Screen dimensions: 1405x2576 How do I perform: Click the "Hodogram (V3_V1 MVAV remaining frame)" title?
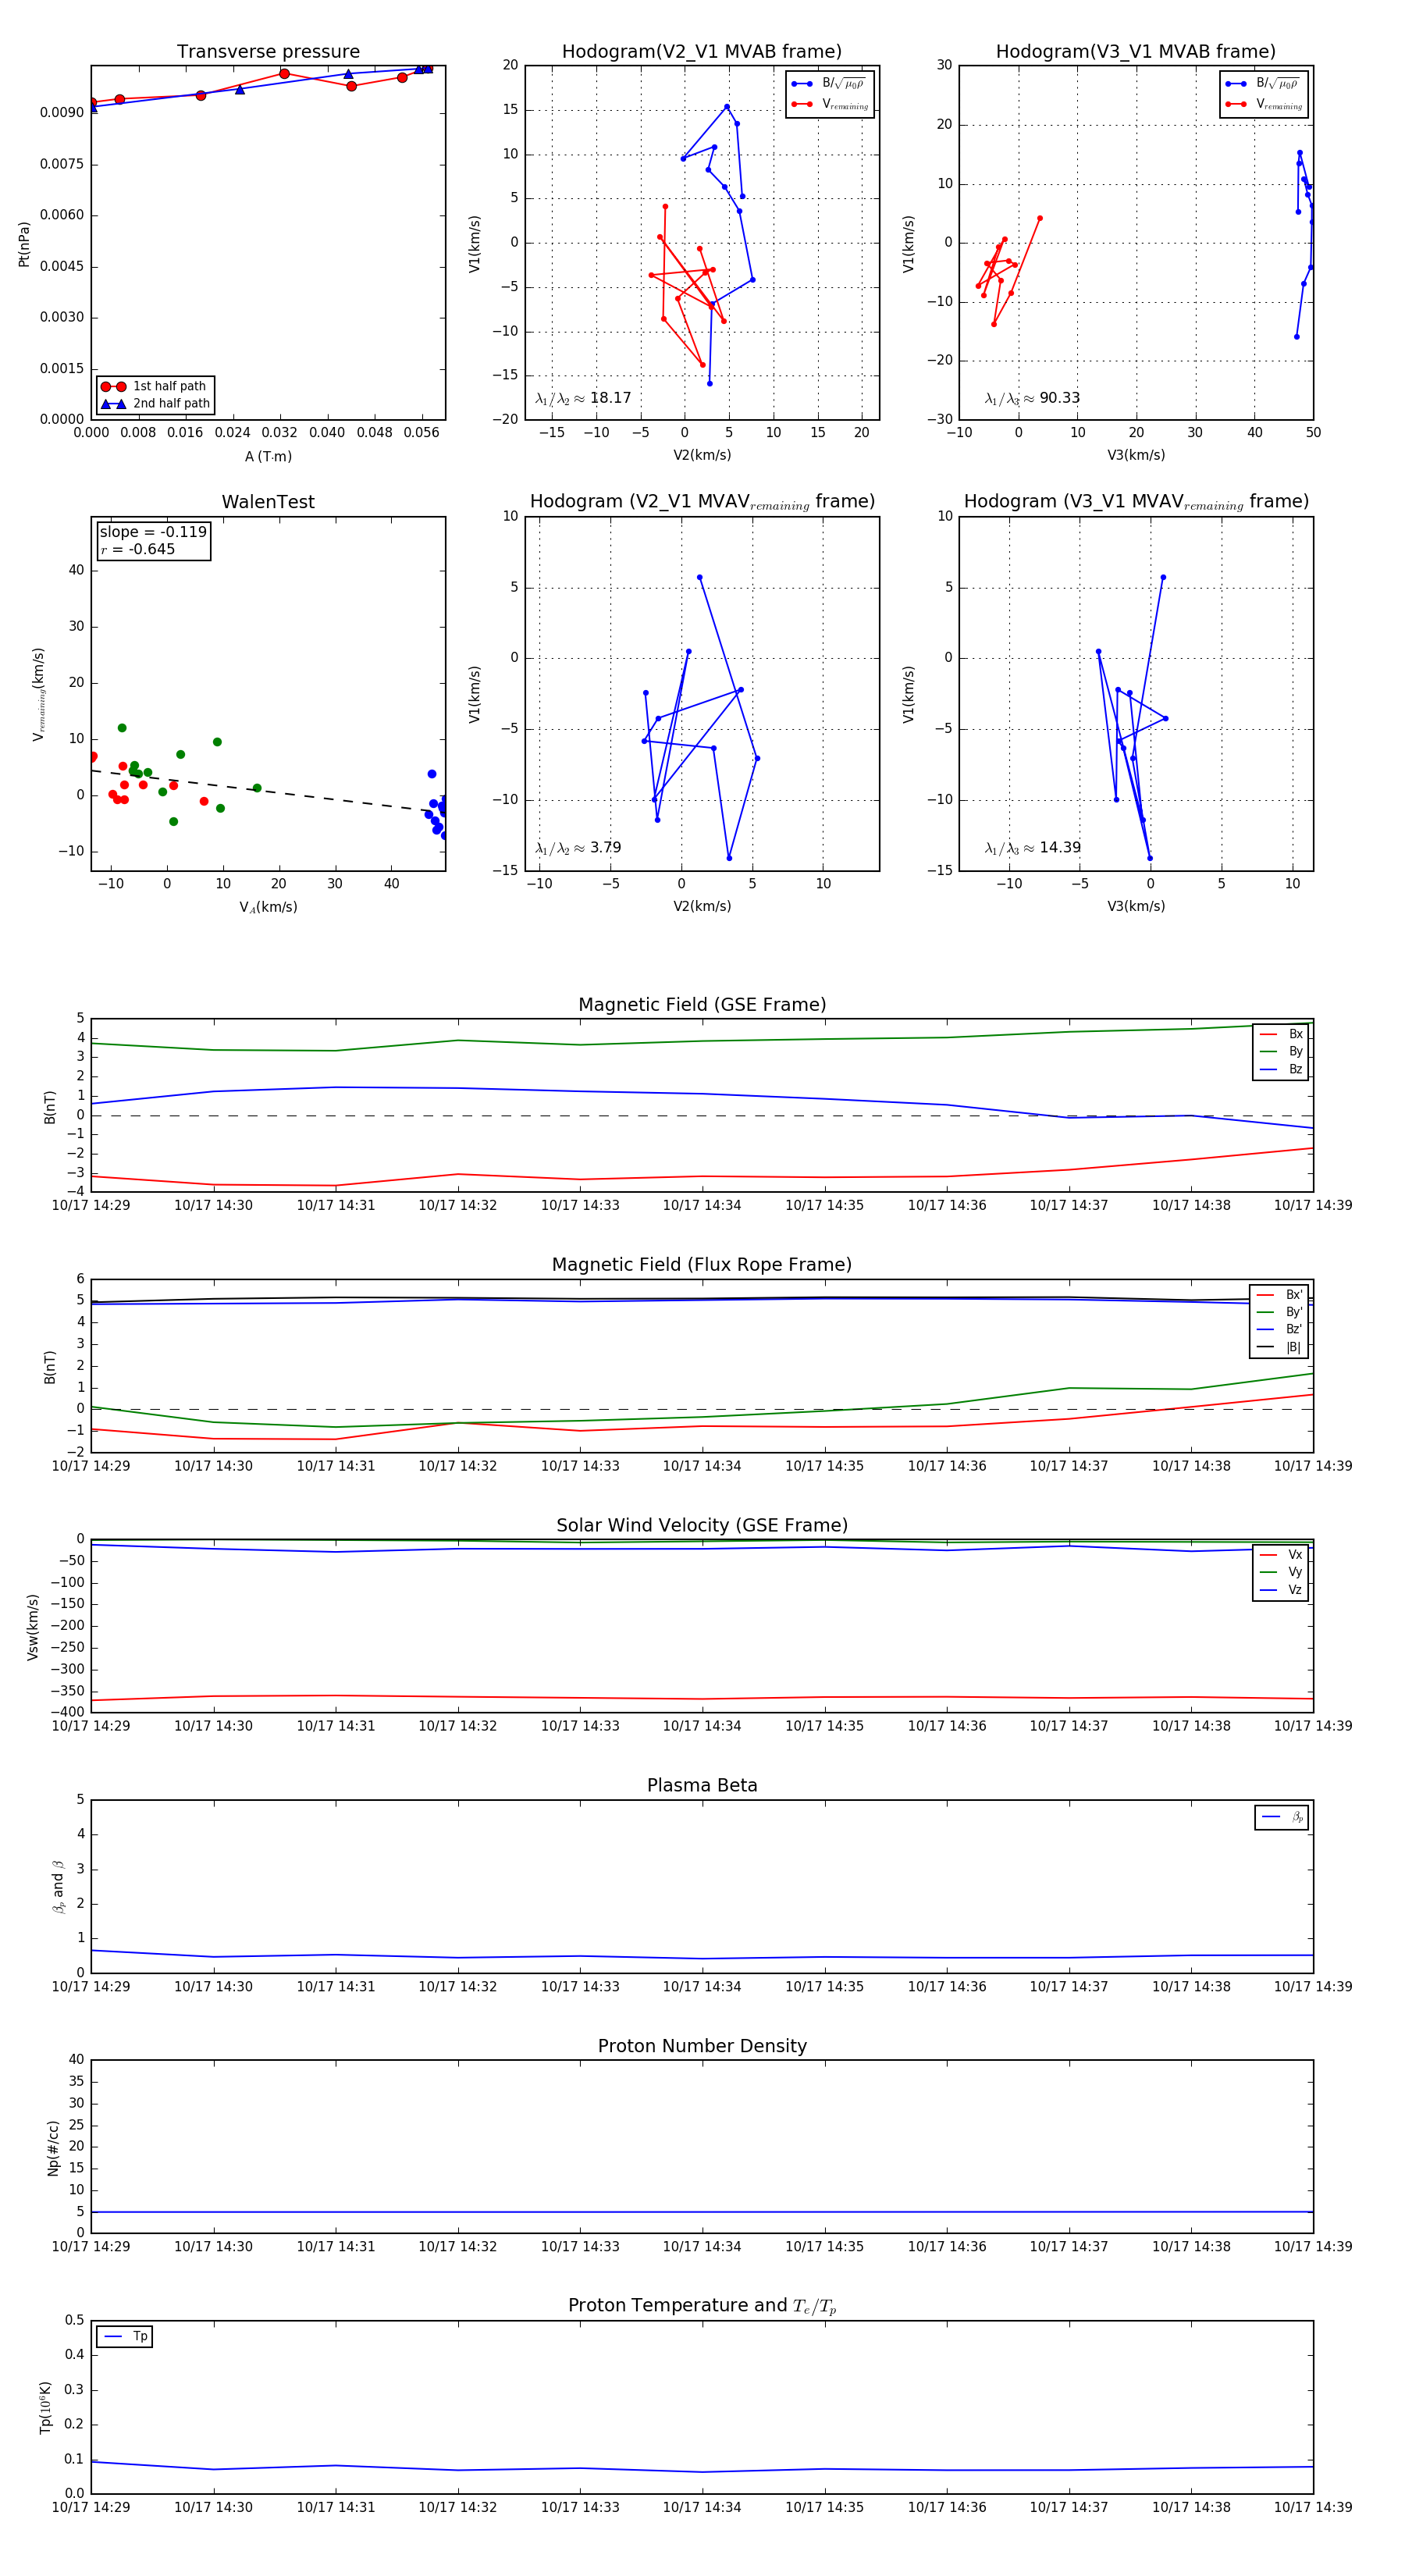click(x=1136, y=502)
